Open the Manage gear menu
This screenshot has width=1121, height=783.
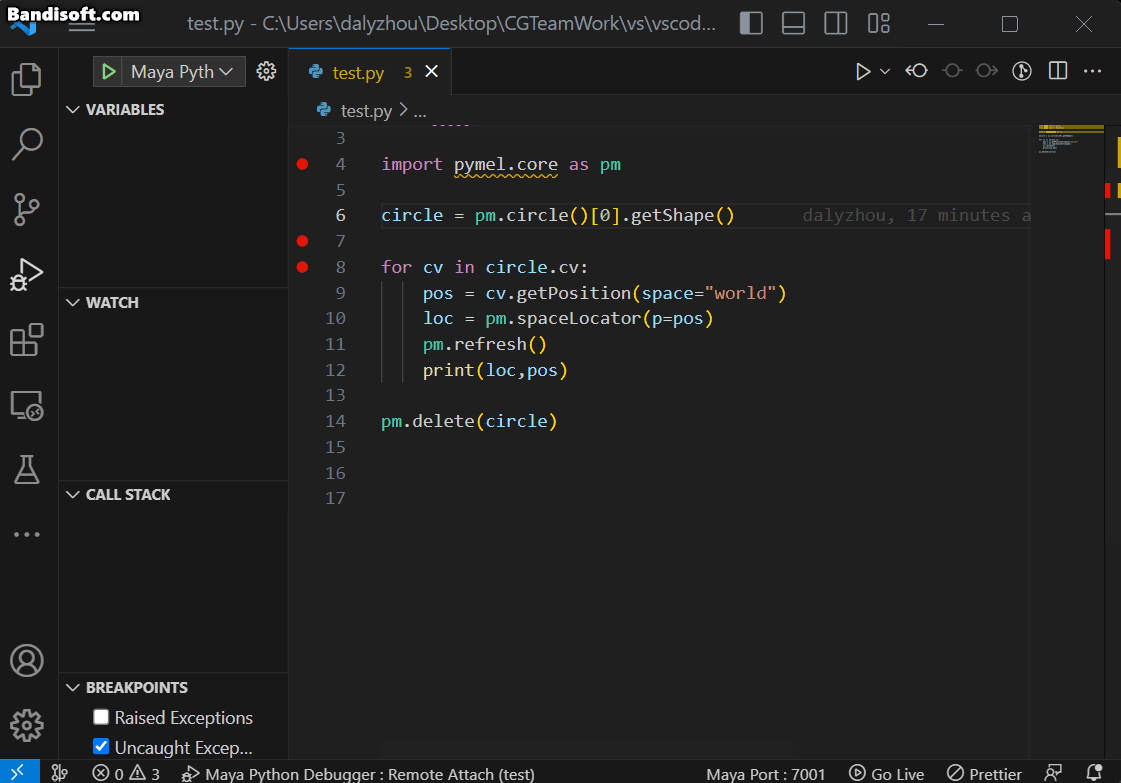click(x=26, y=726)
